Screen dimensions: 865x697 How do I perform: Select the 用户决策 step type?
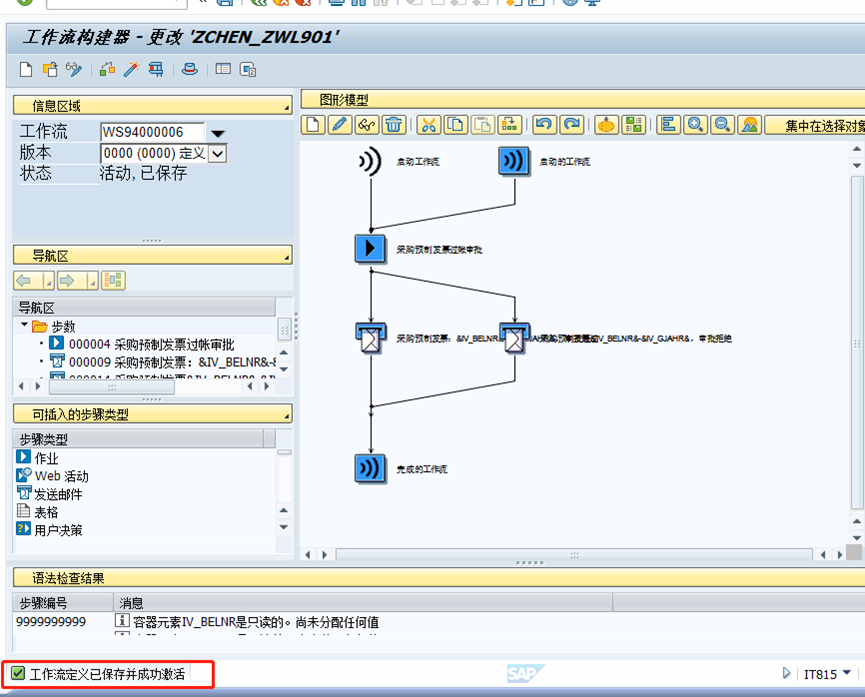coord(50,529)
